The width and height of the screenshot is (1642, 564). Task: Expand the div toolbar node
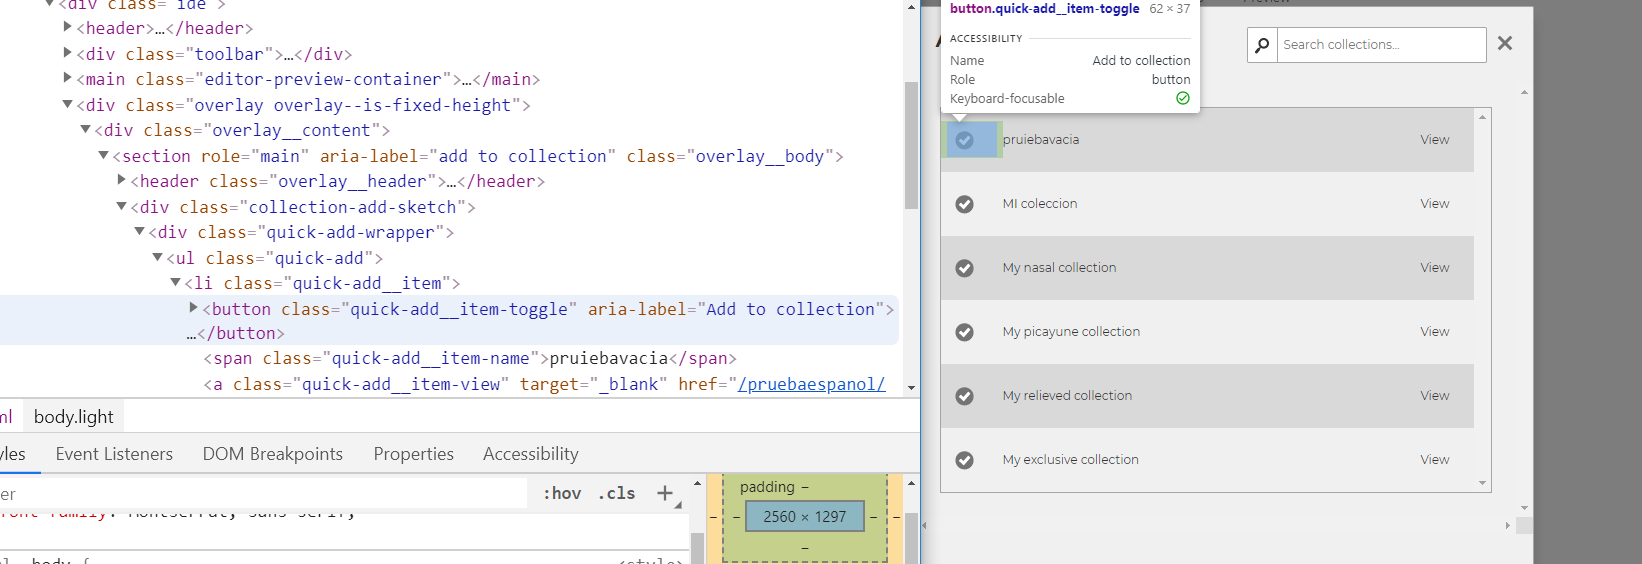point(67,52)
